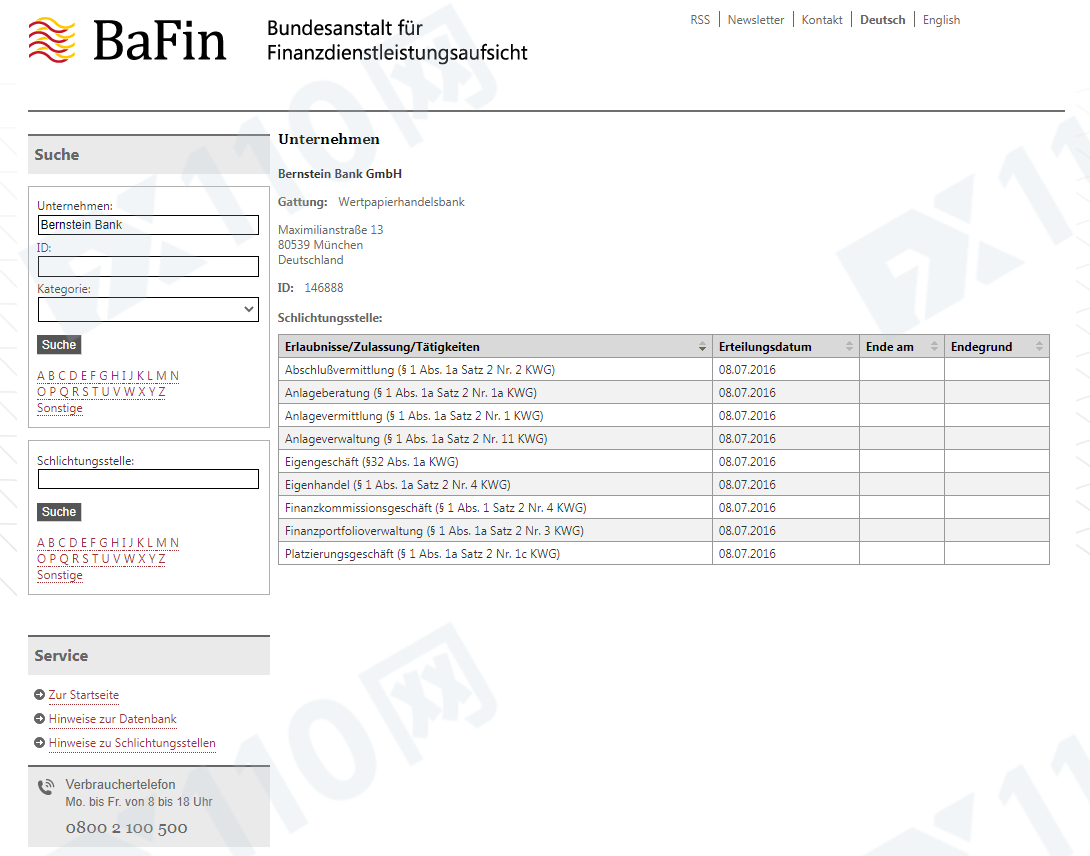Click letter W in Schlichtungsstelle alphabet list
This screenshot has width=1090, height=856.
[x=129, y=559]
